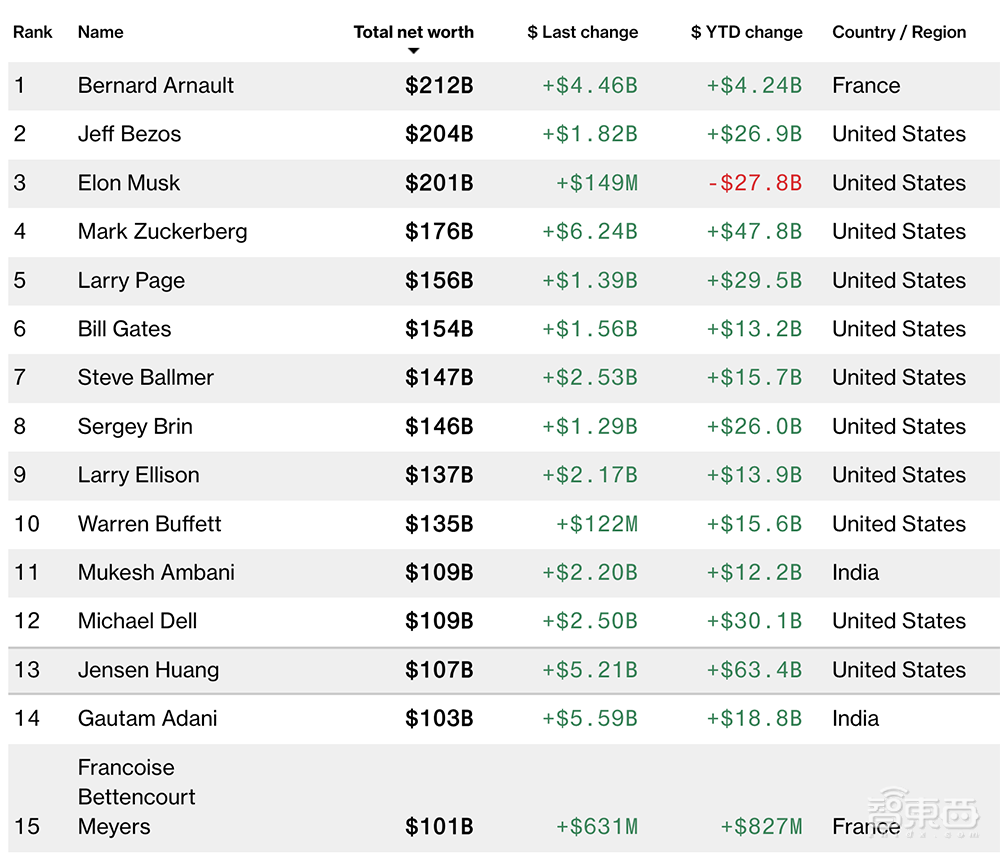Click Francoise Bettencourt Meyers name
This screenshot has height=857, width=1000.
tap(136, 797)
